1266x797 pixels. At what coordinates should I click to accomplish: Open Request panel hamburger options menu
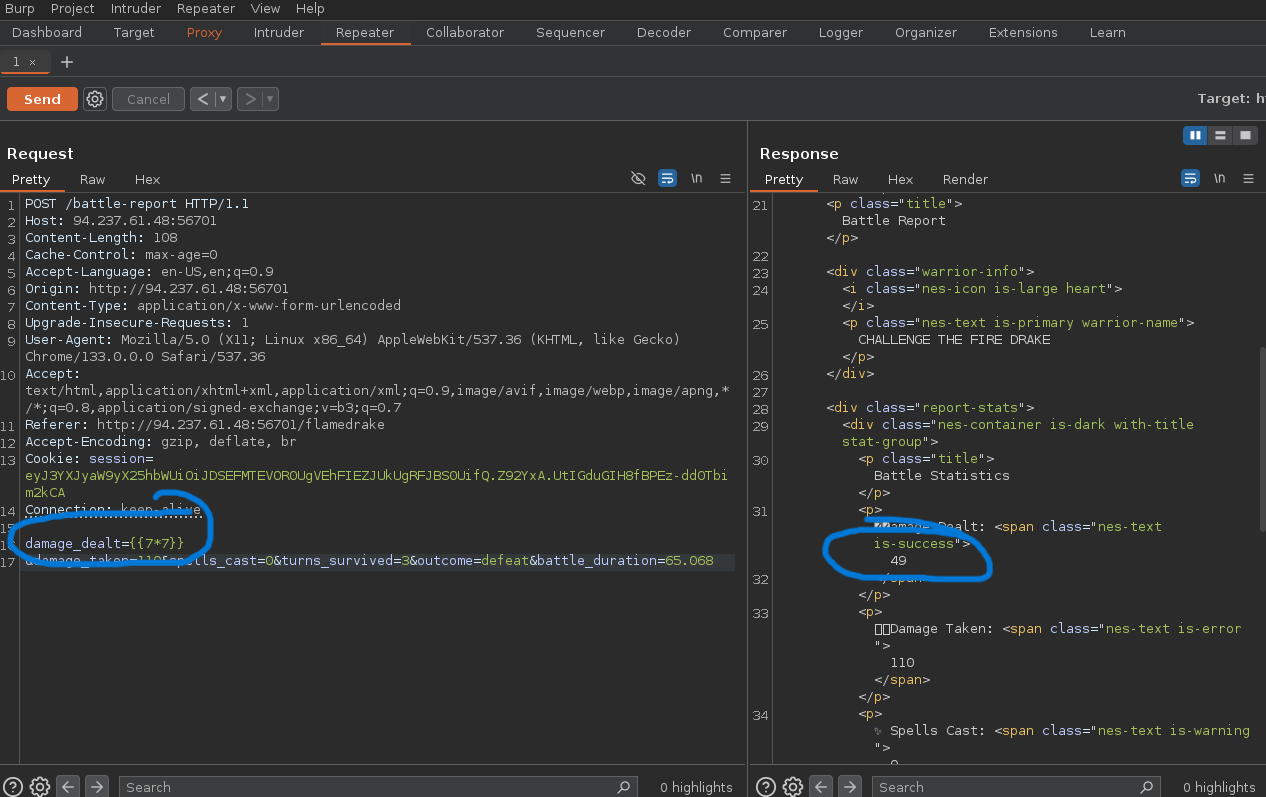[725, 178]
